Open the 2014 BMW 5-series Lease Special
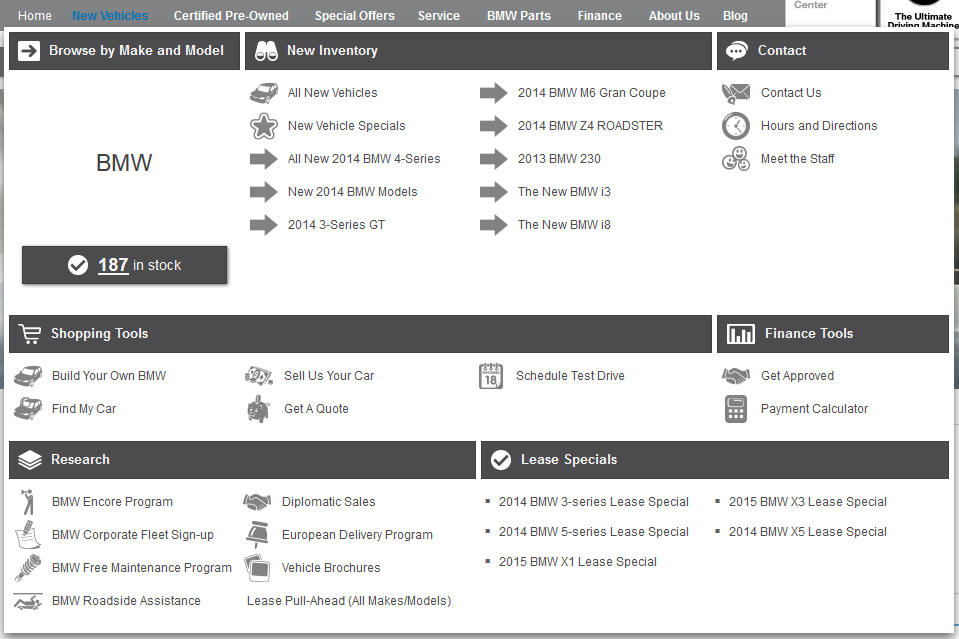Viewport: 959px width, 639px height. pyautogui.click(x=594, y=532)
